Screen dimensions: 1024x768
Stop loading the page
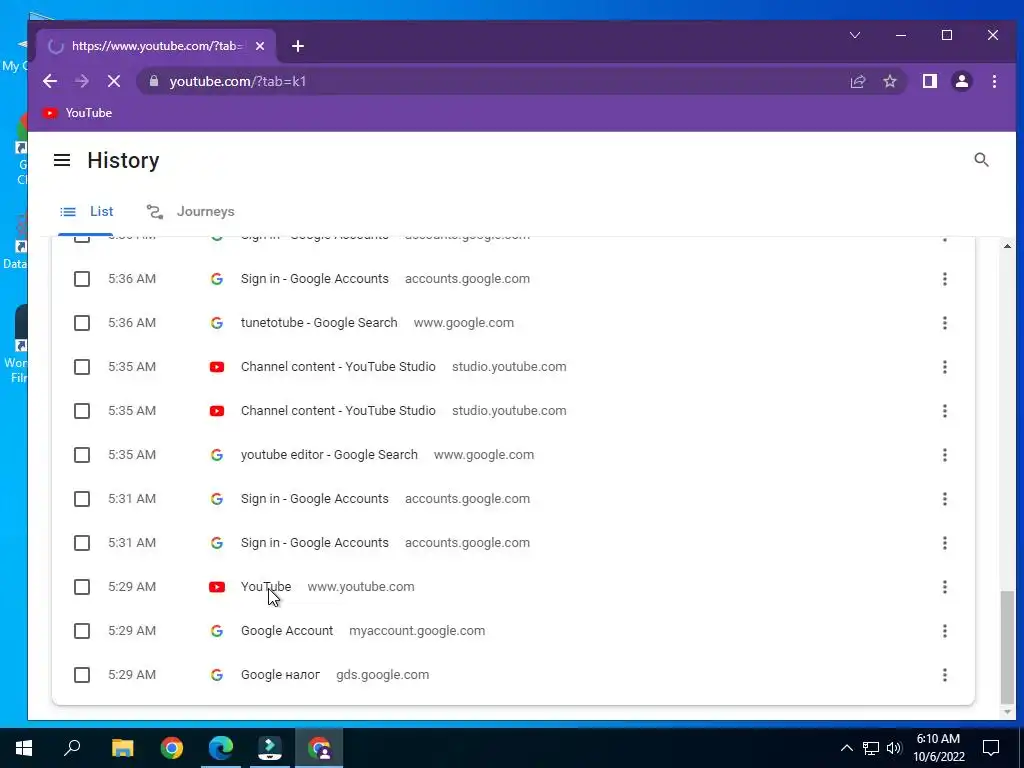tap(114, 81)
